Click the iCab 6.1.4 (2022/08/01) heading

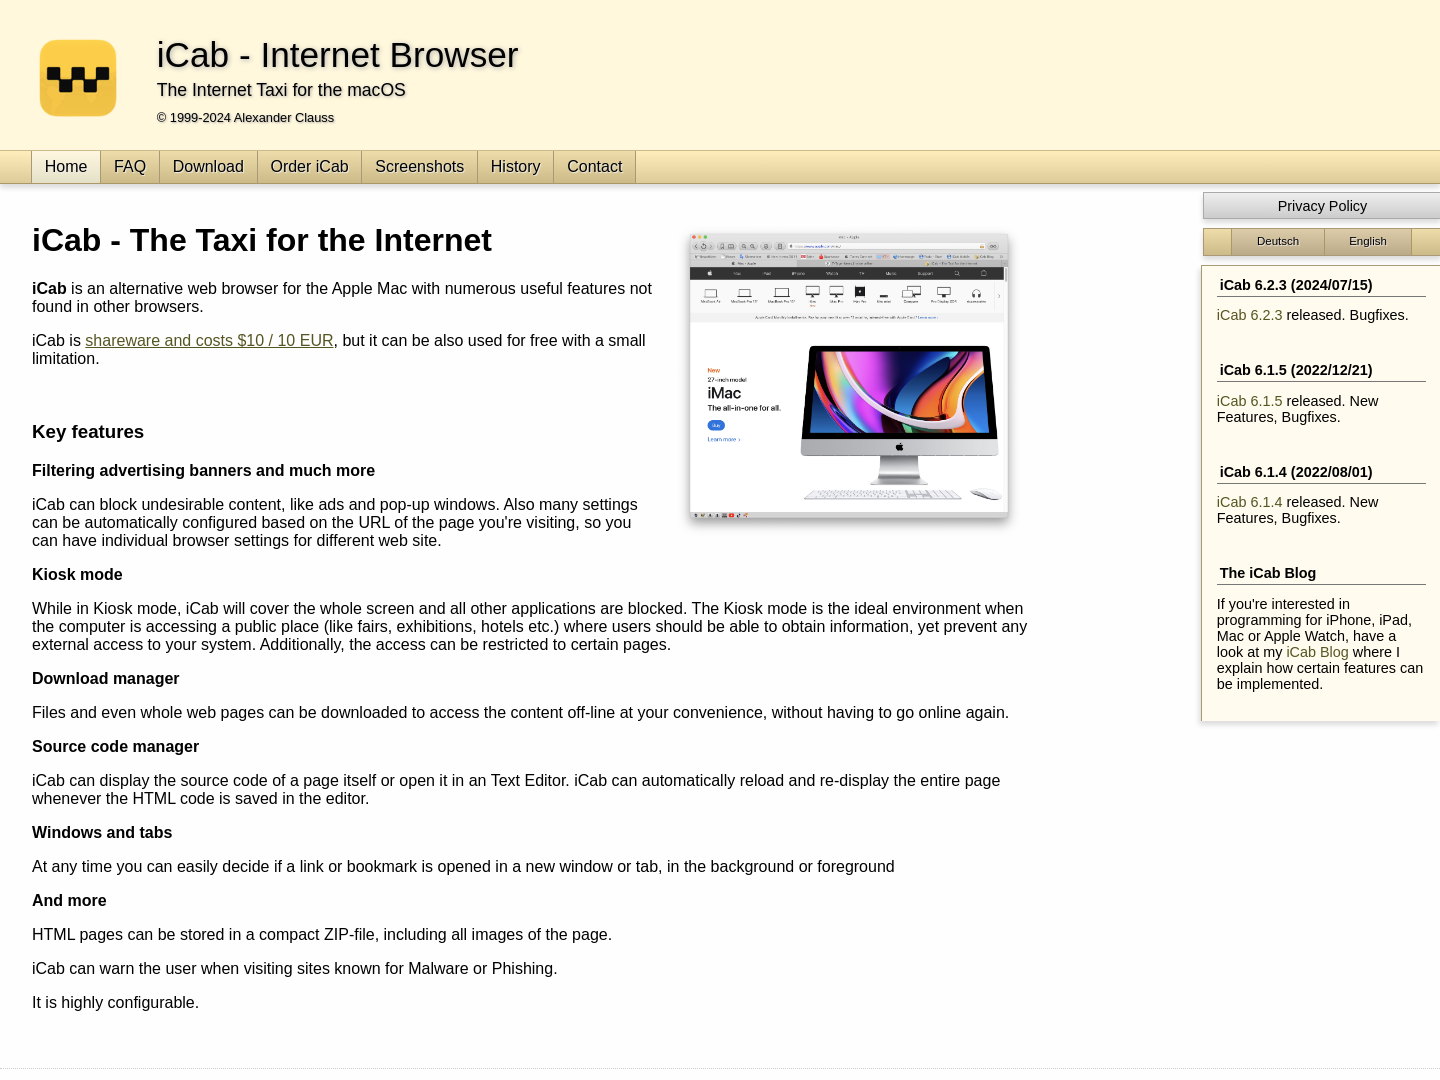[x=1296, y=472]
